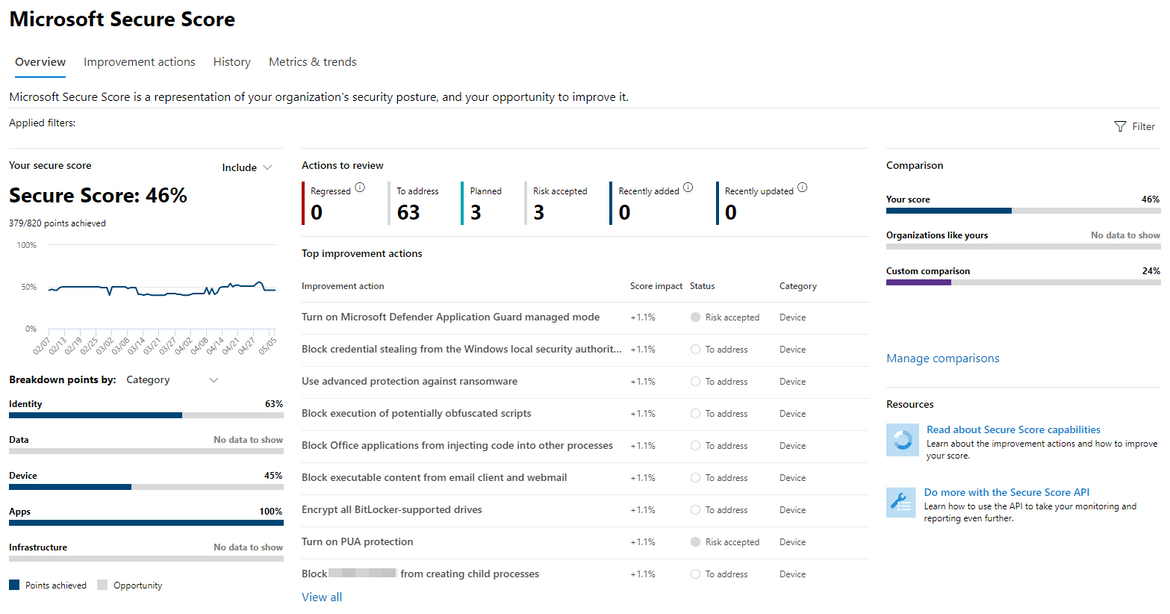Open Use advanced protection against ransomware action

pyautogui.click(x=410, y=381)
